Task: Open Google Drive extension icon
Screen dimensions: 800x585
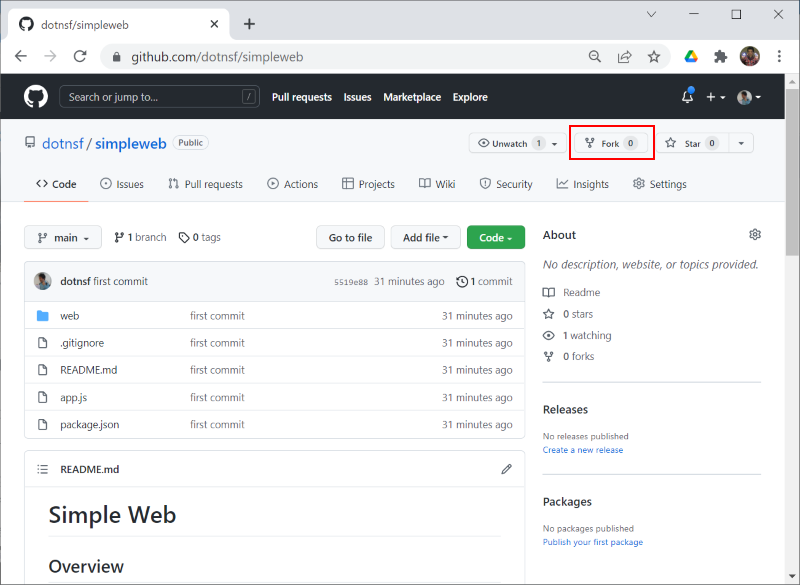Action: point(691,57)
